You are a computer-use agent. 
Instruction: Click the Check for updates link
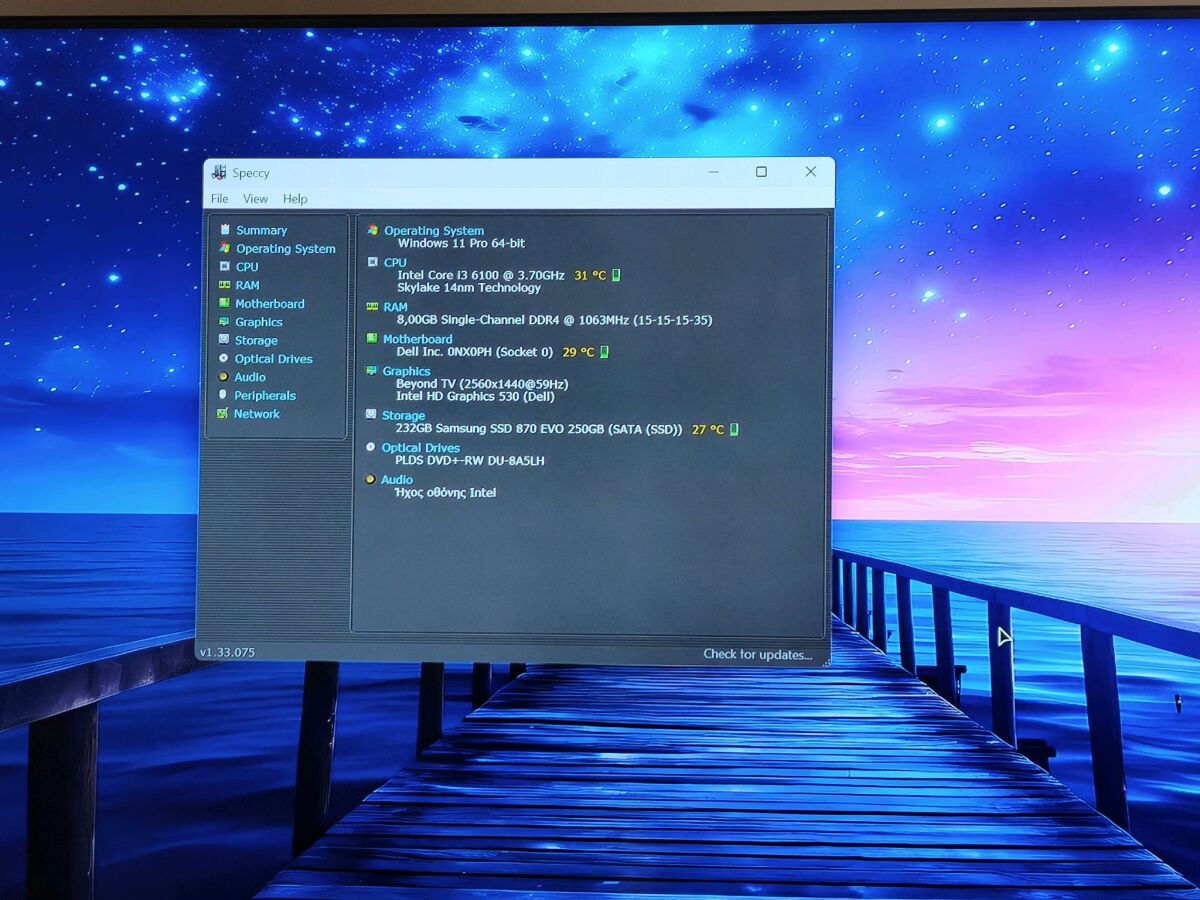click(758, 654)
